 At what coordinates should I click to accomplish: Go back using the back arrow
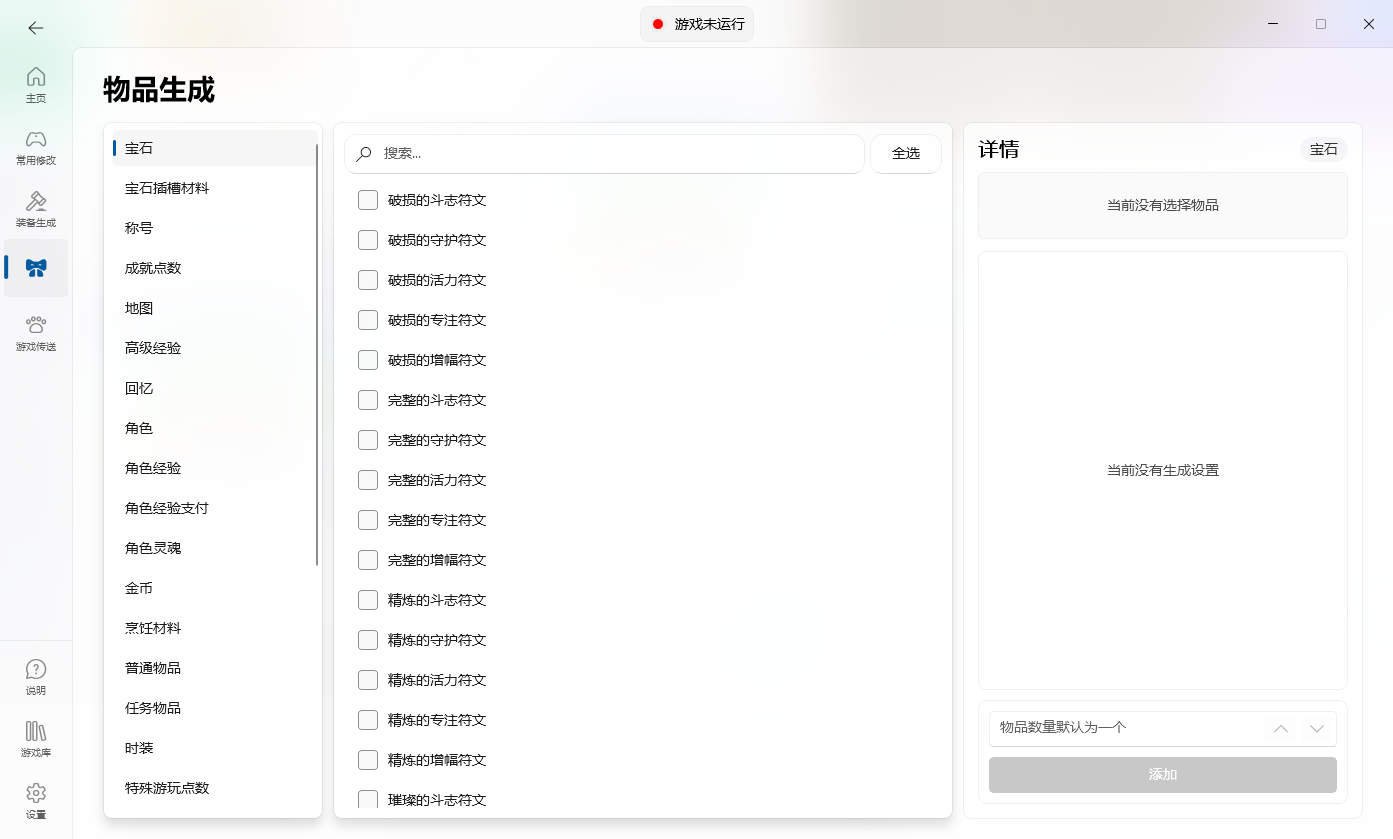pyautogui.click(x=36, y=28)
